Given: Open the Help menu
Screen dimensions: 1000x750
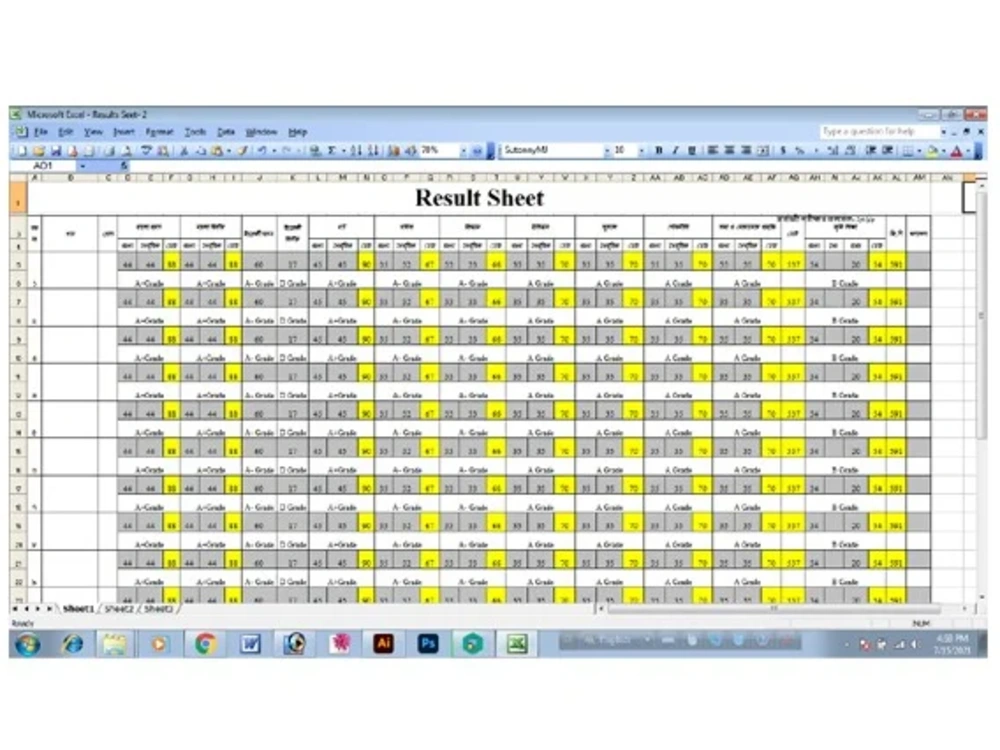Looking at the screenshot, I should click(x=297, y=132).
